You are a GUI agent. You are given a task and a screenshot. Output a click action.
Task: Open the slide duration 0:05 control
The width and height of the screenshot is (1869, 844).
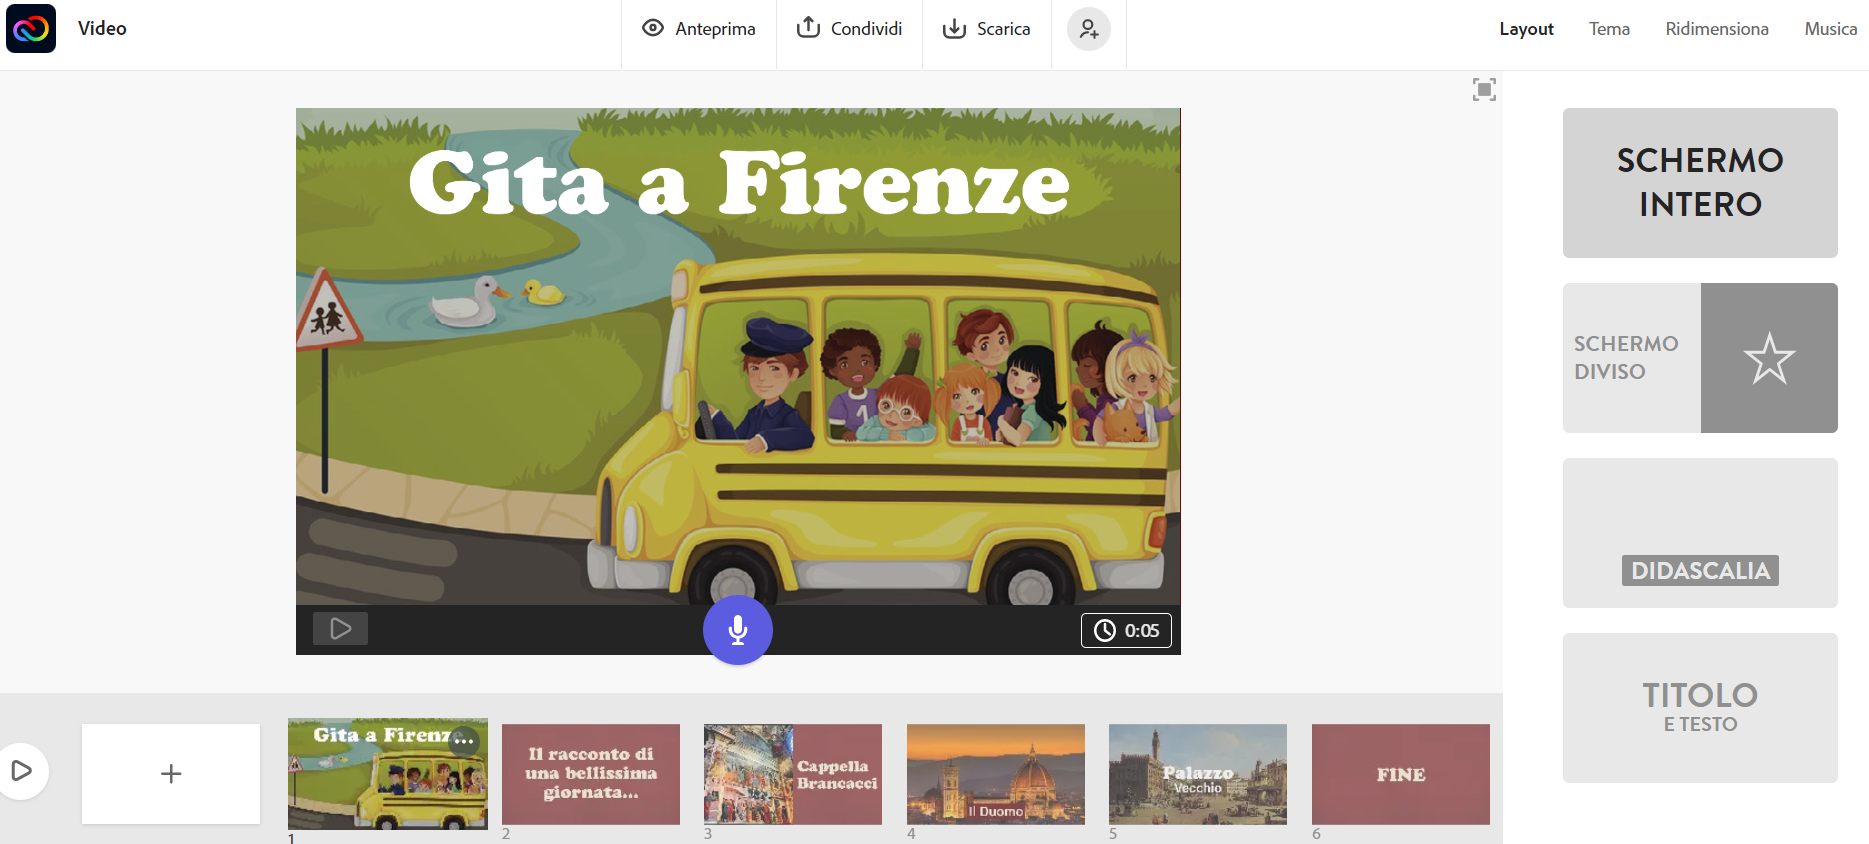[x=1126, y=631]
